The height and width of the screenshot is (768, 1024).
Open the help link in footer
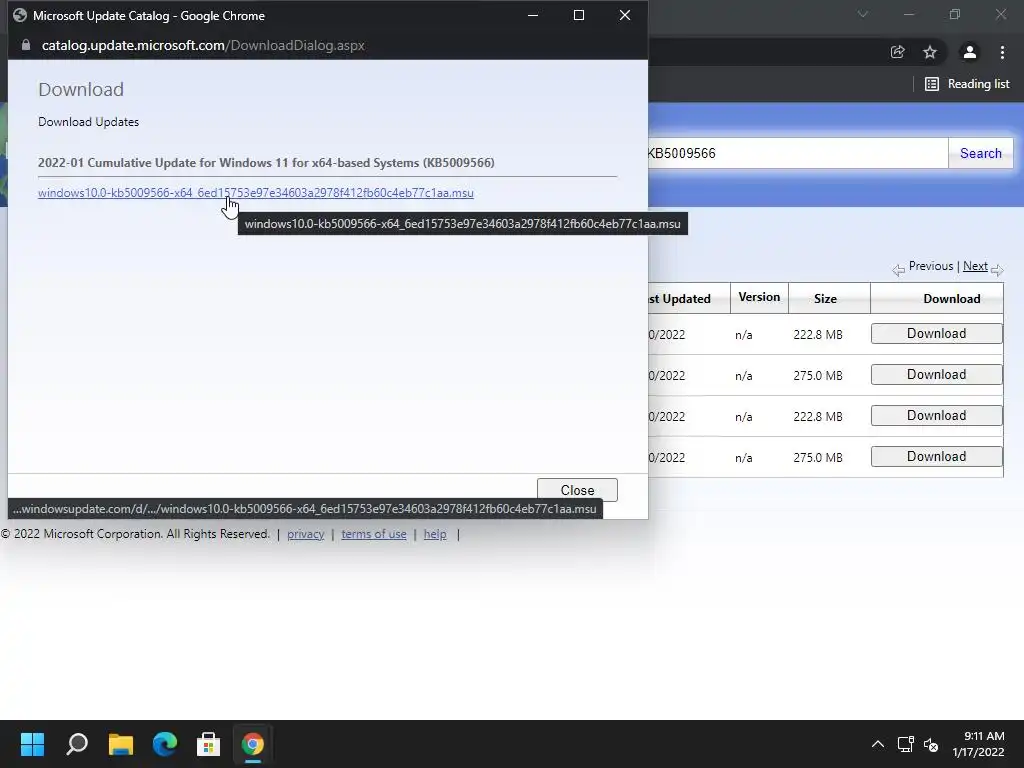point(435,534)
